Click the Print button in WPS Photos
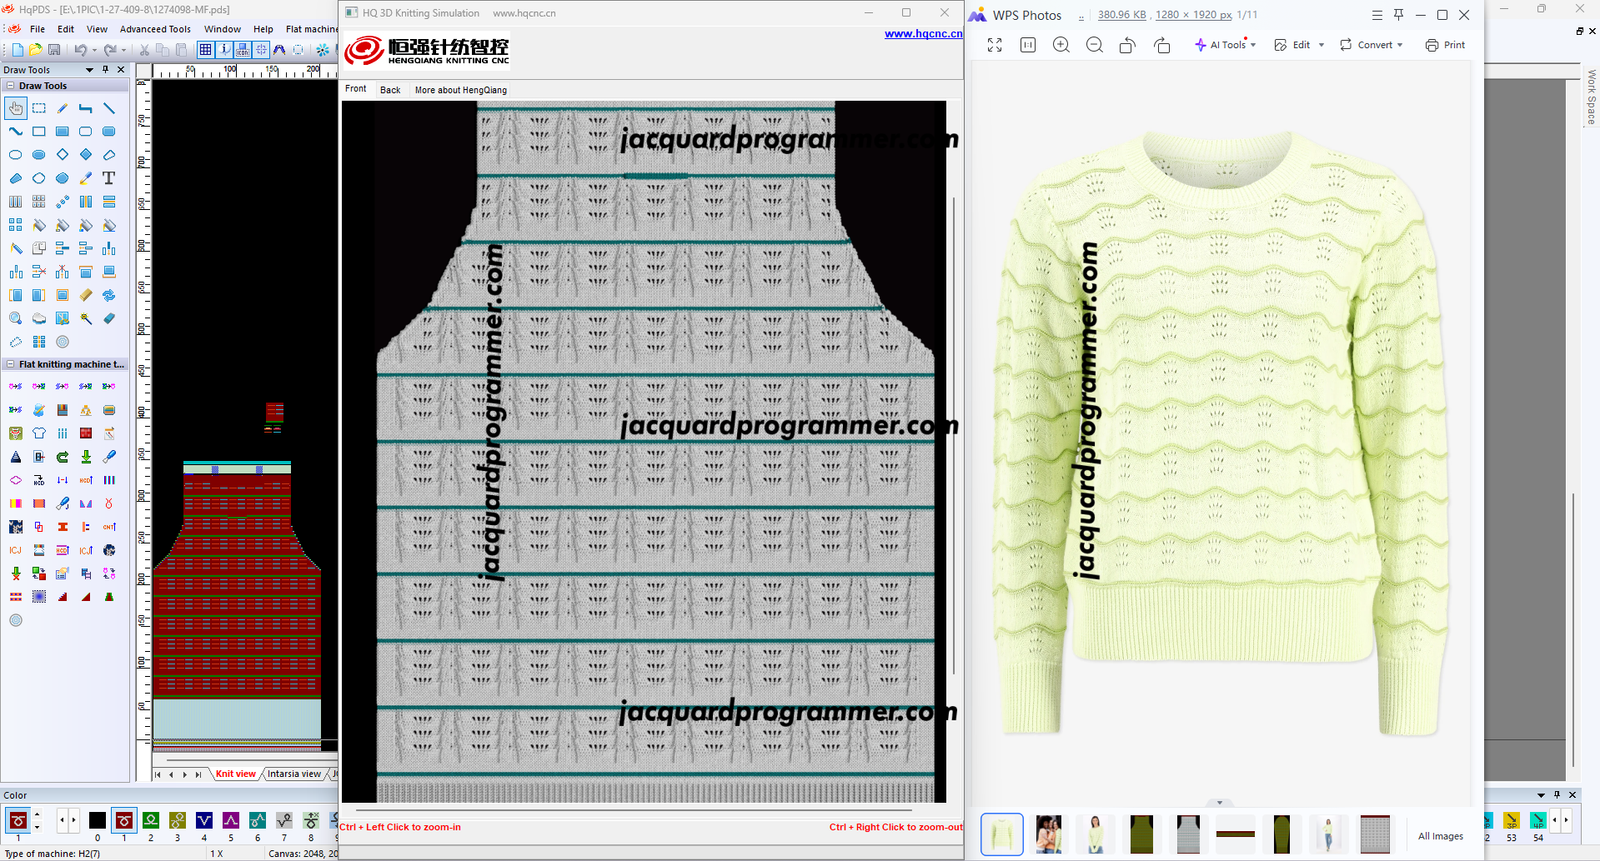 (x=1445, y=45)
